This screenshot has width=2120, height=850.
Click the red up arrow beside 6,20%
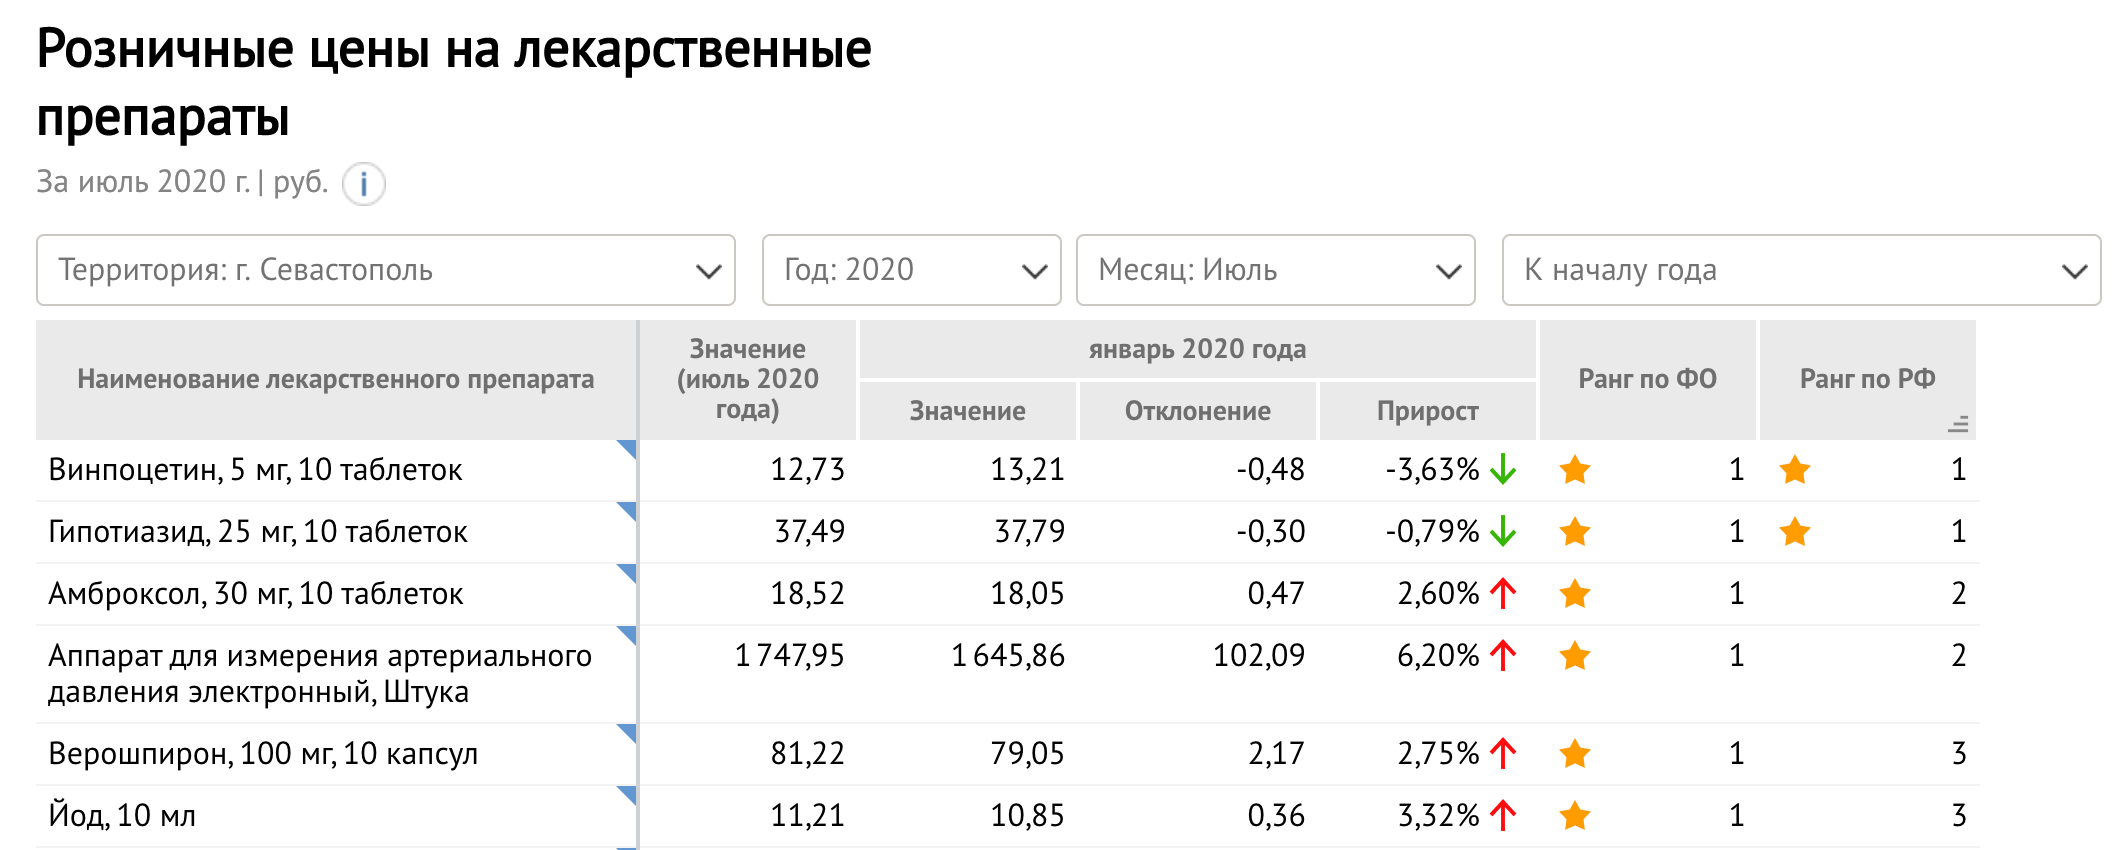[1503, 655]
